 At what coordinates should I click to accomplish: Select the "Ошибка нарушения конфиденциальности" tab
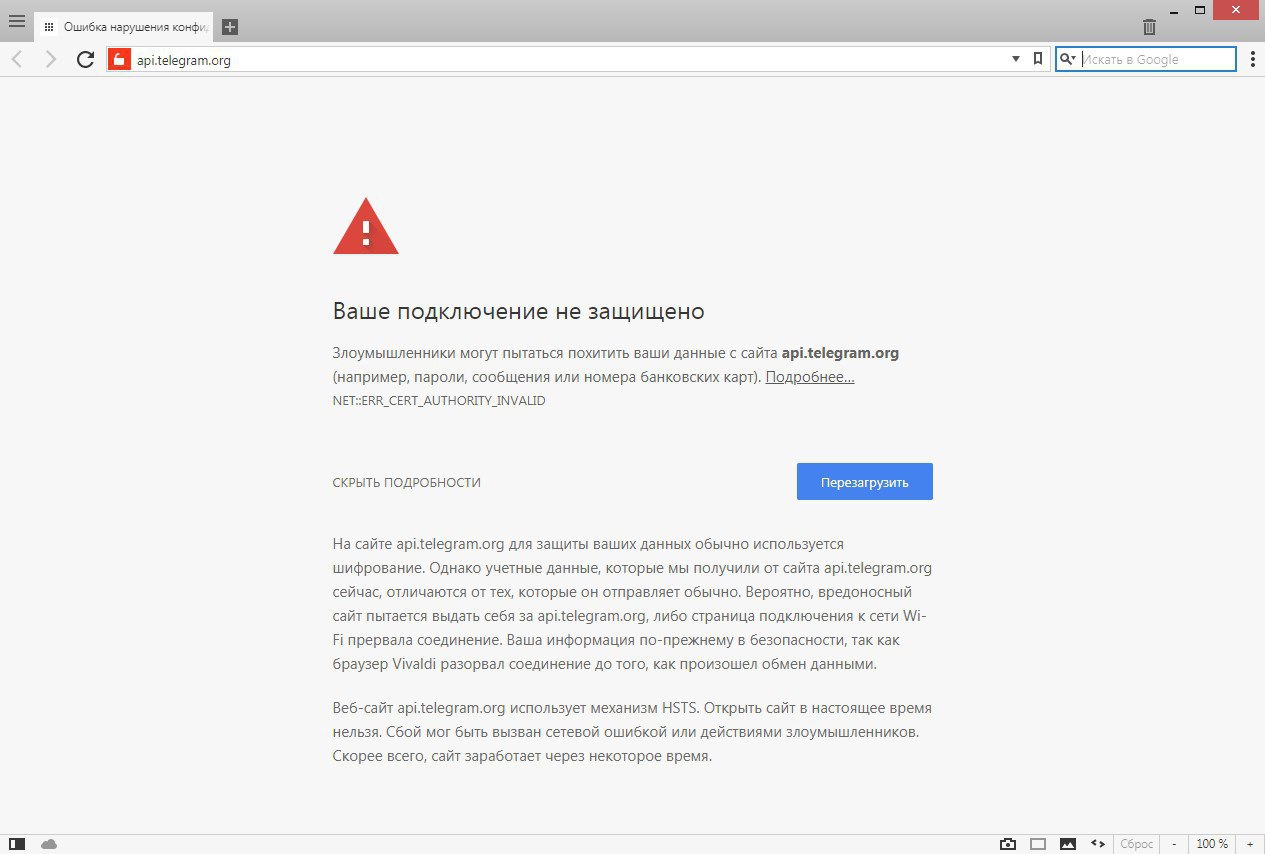pyautogui.click(x=125, y=27)
